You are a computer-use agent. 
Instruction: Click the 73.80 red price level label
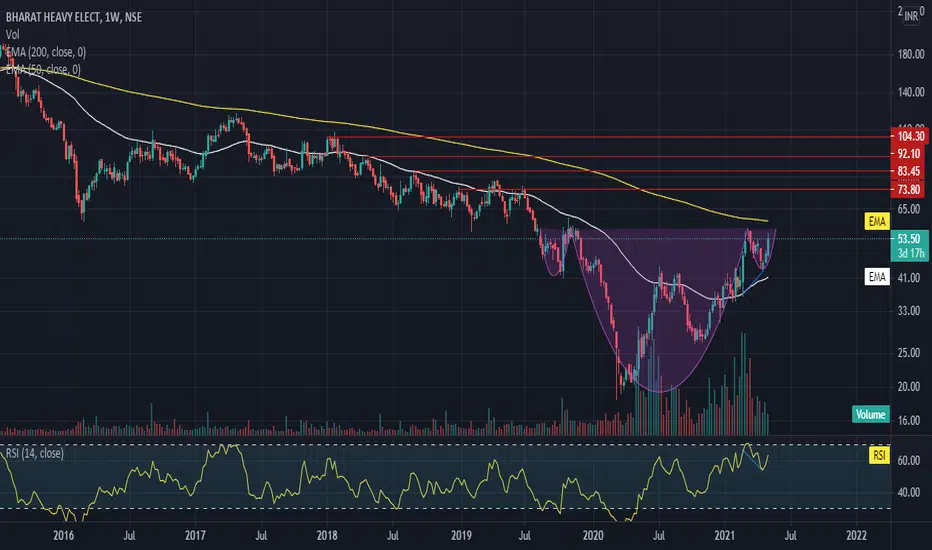click(x=909, y=190)
